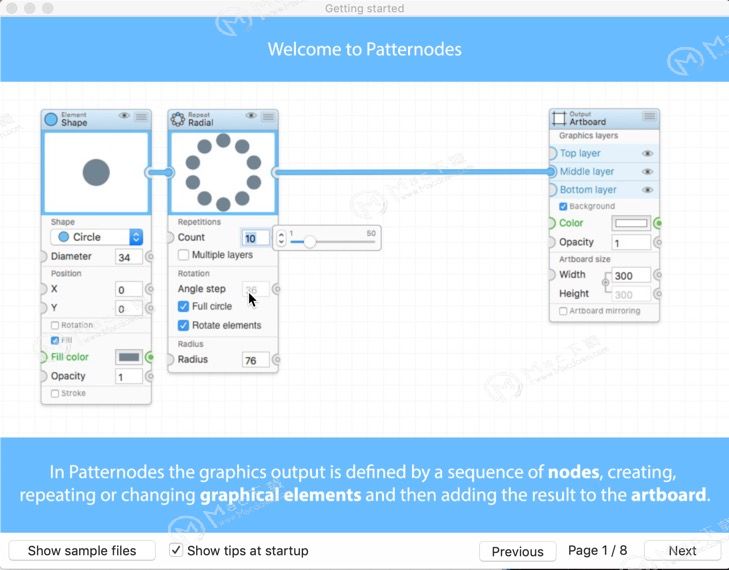This screenshot has width=729, height=570.
Task: Select the Middle layer row label
Action: [587, 172]
